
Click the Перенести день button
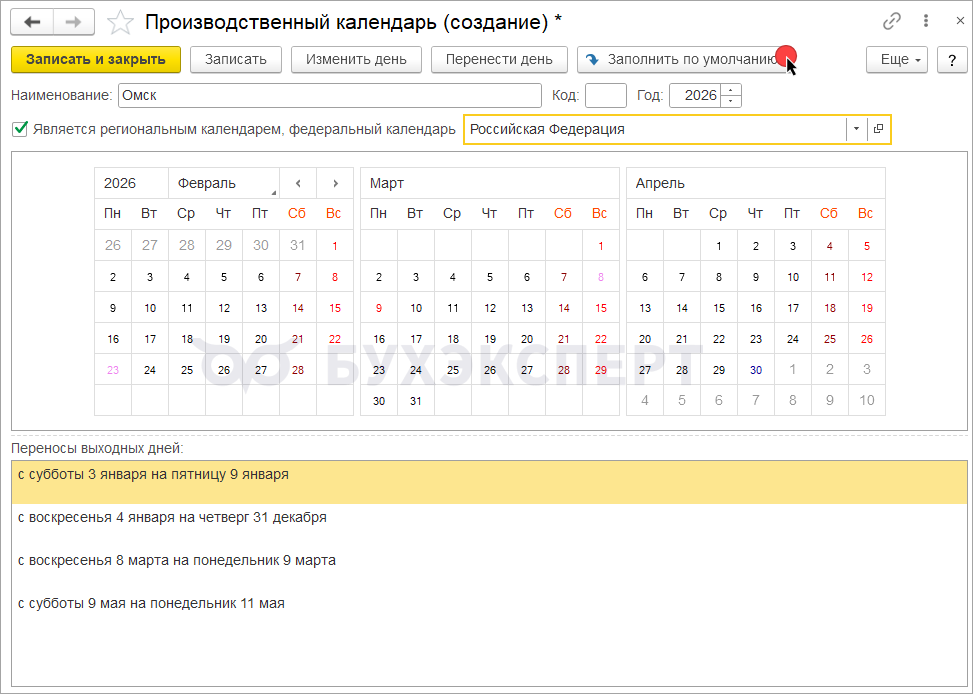click(499, 59)
